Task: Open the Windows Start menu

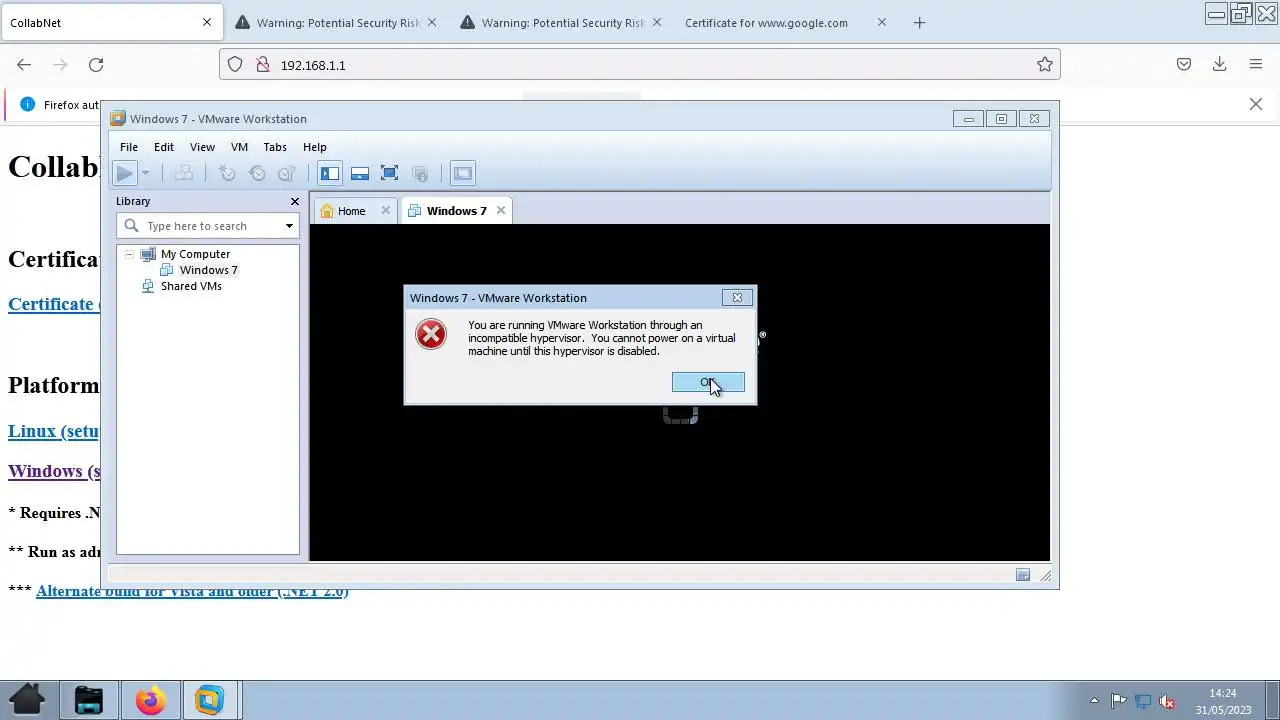Action: (27, 700)
